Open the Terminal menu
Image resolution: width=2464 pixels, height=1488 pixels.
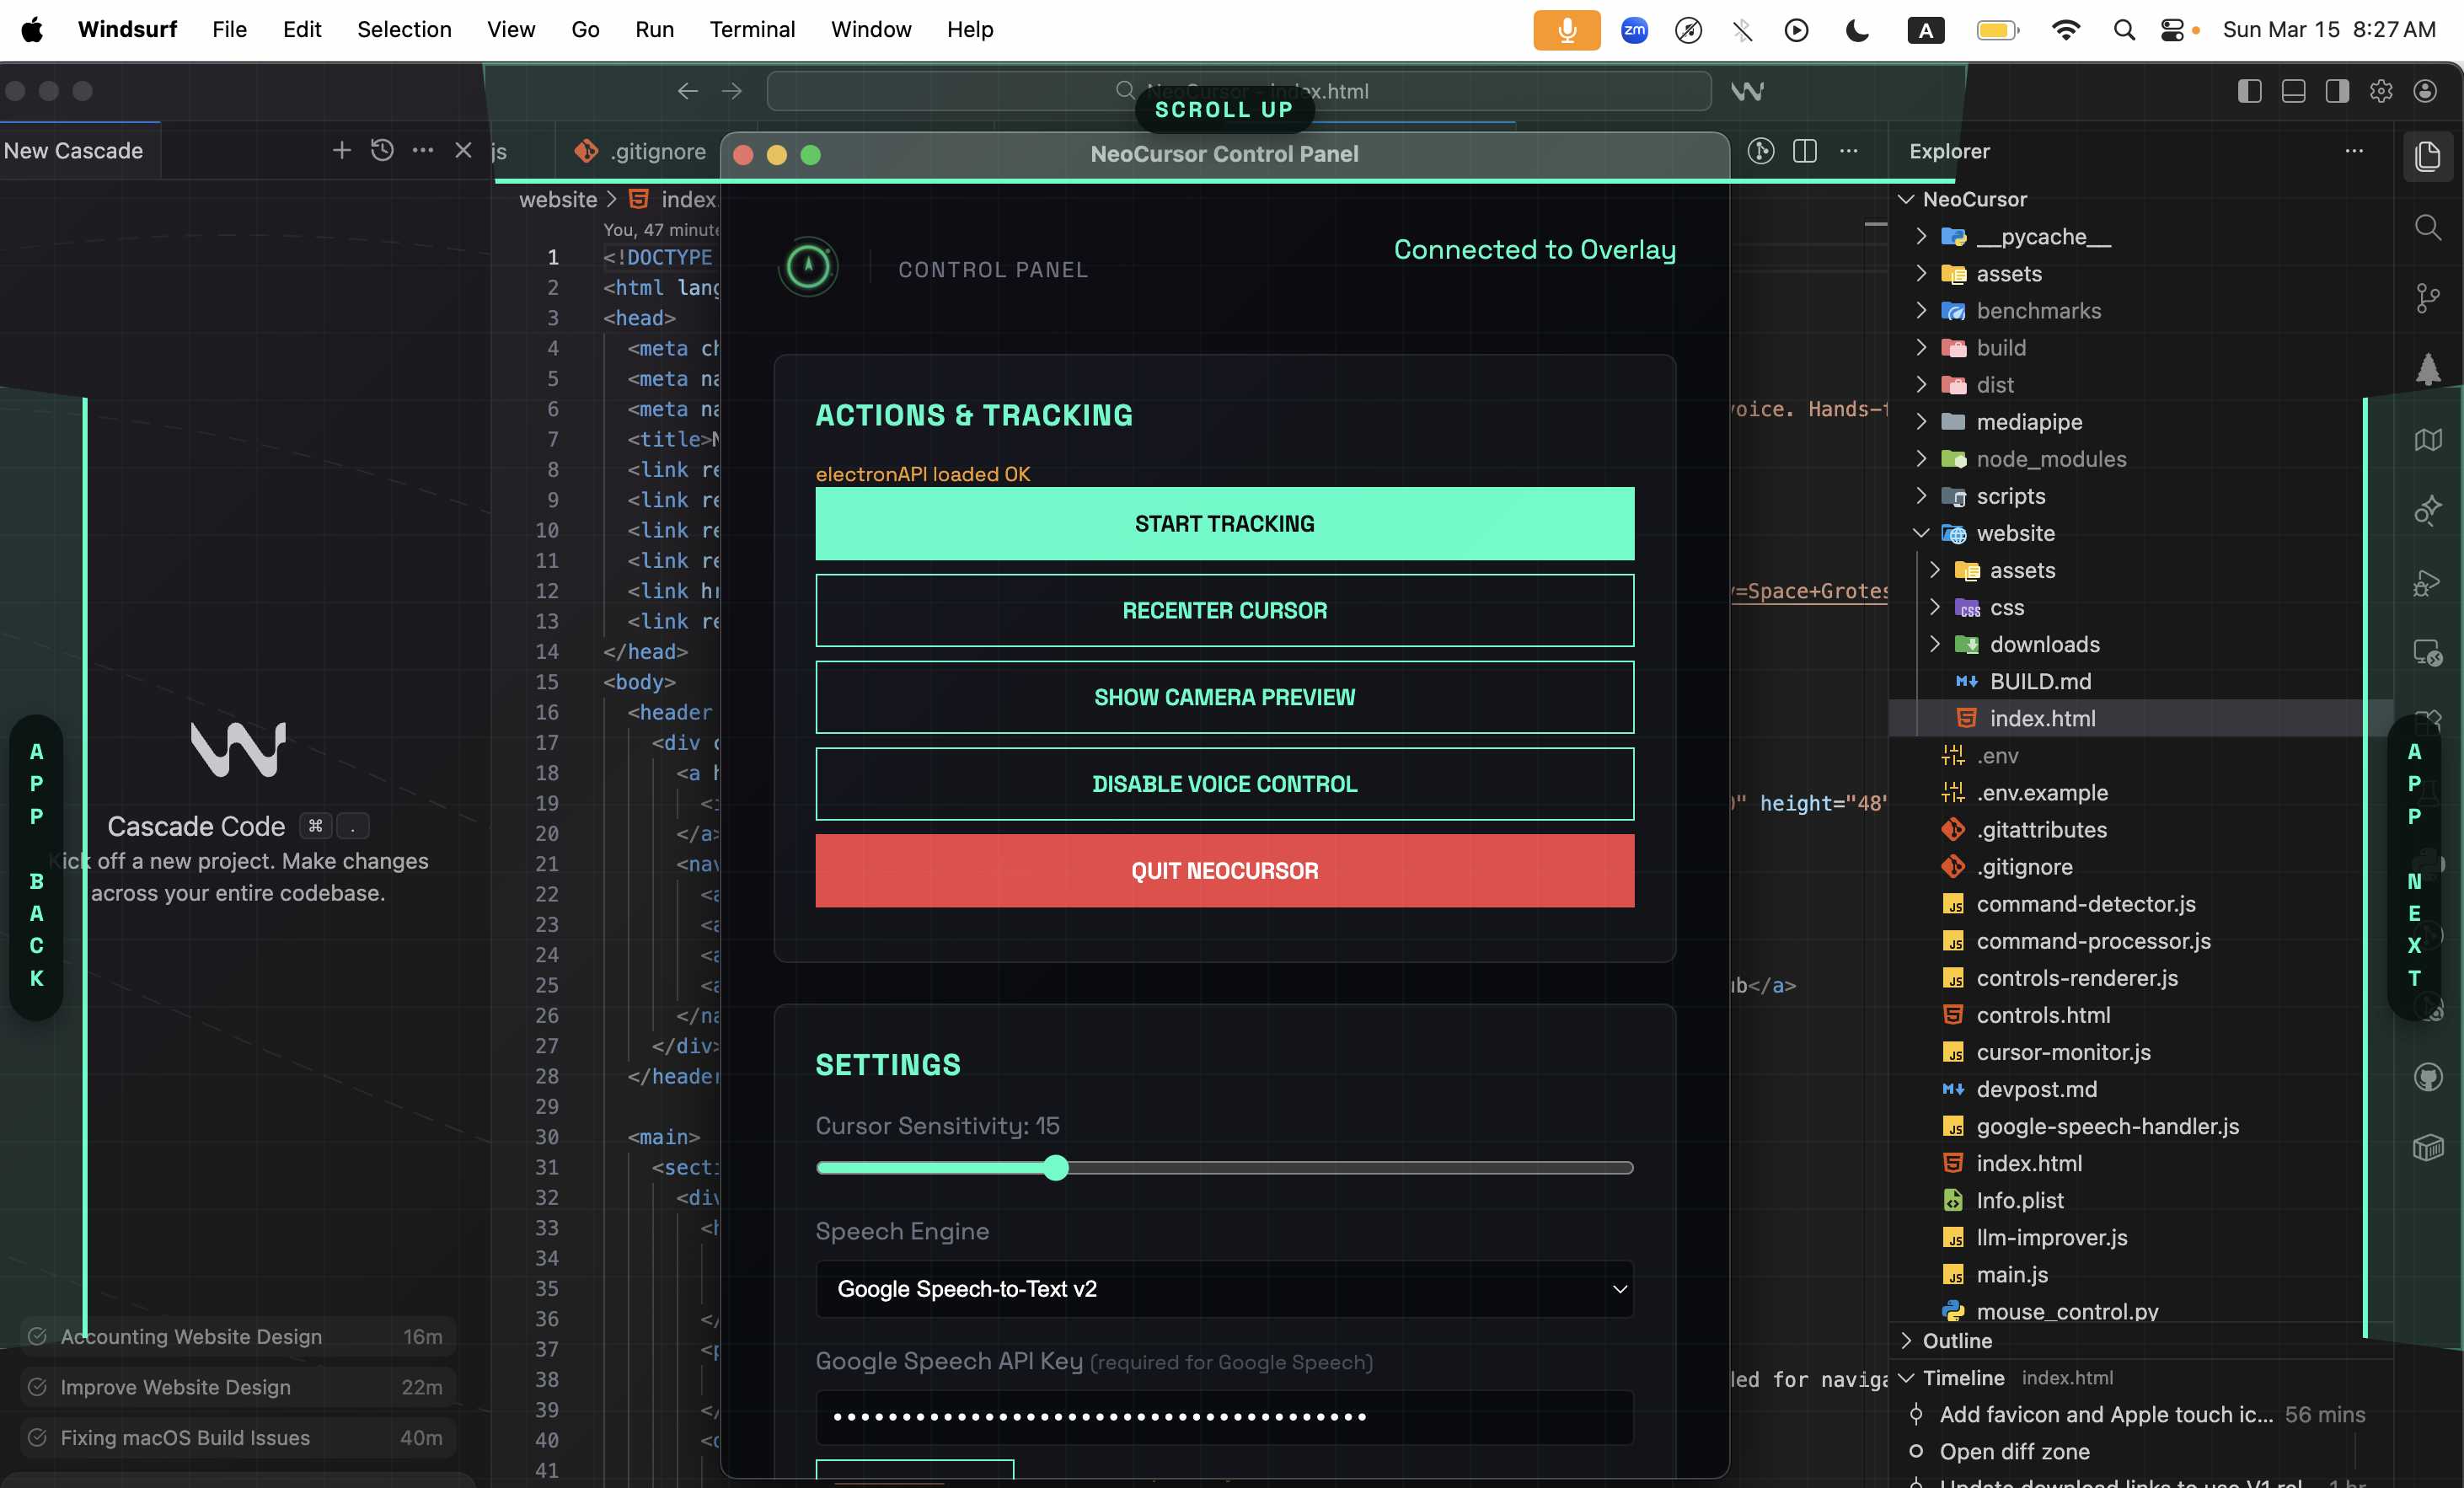pos(752,29)
